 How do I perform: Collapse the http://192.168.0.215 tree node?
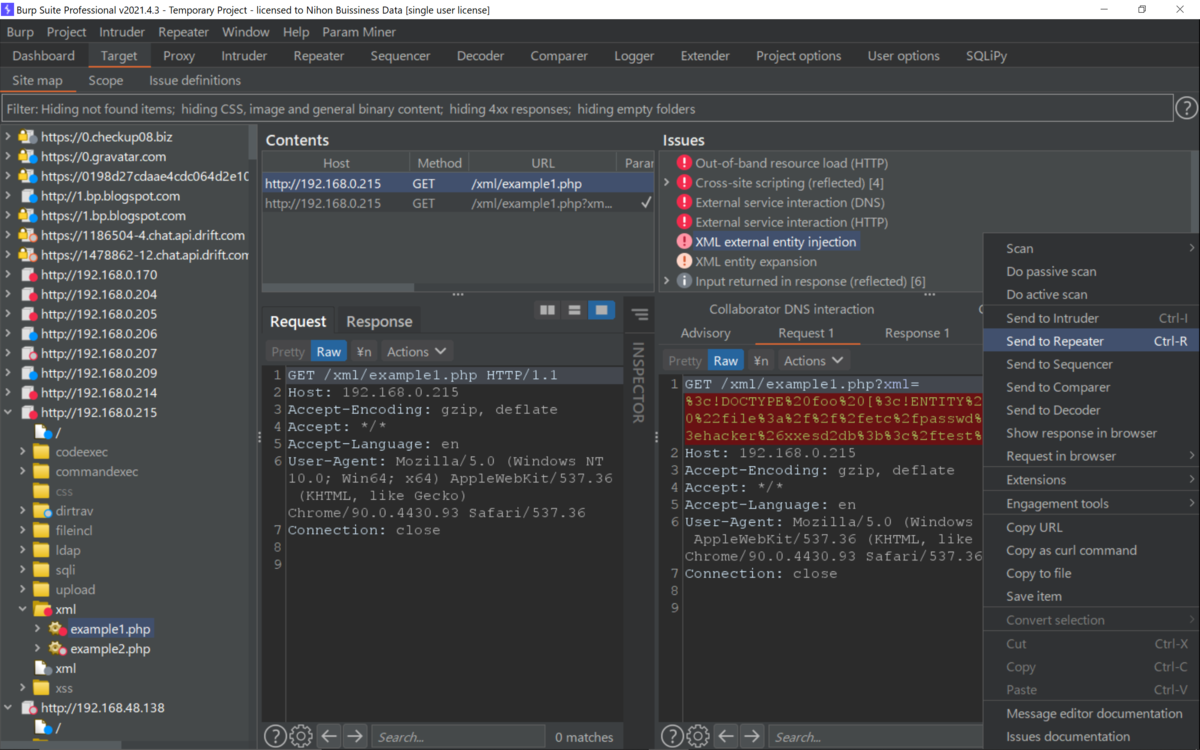(x=9, y=412)
